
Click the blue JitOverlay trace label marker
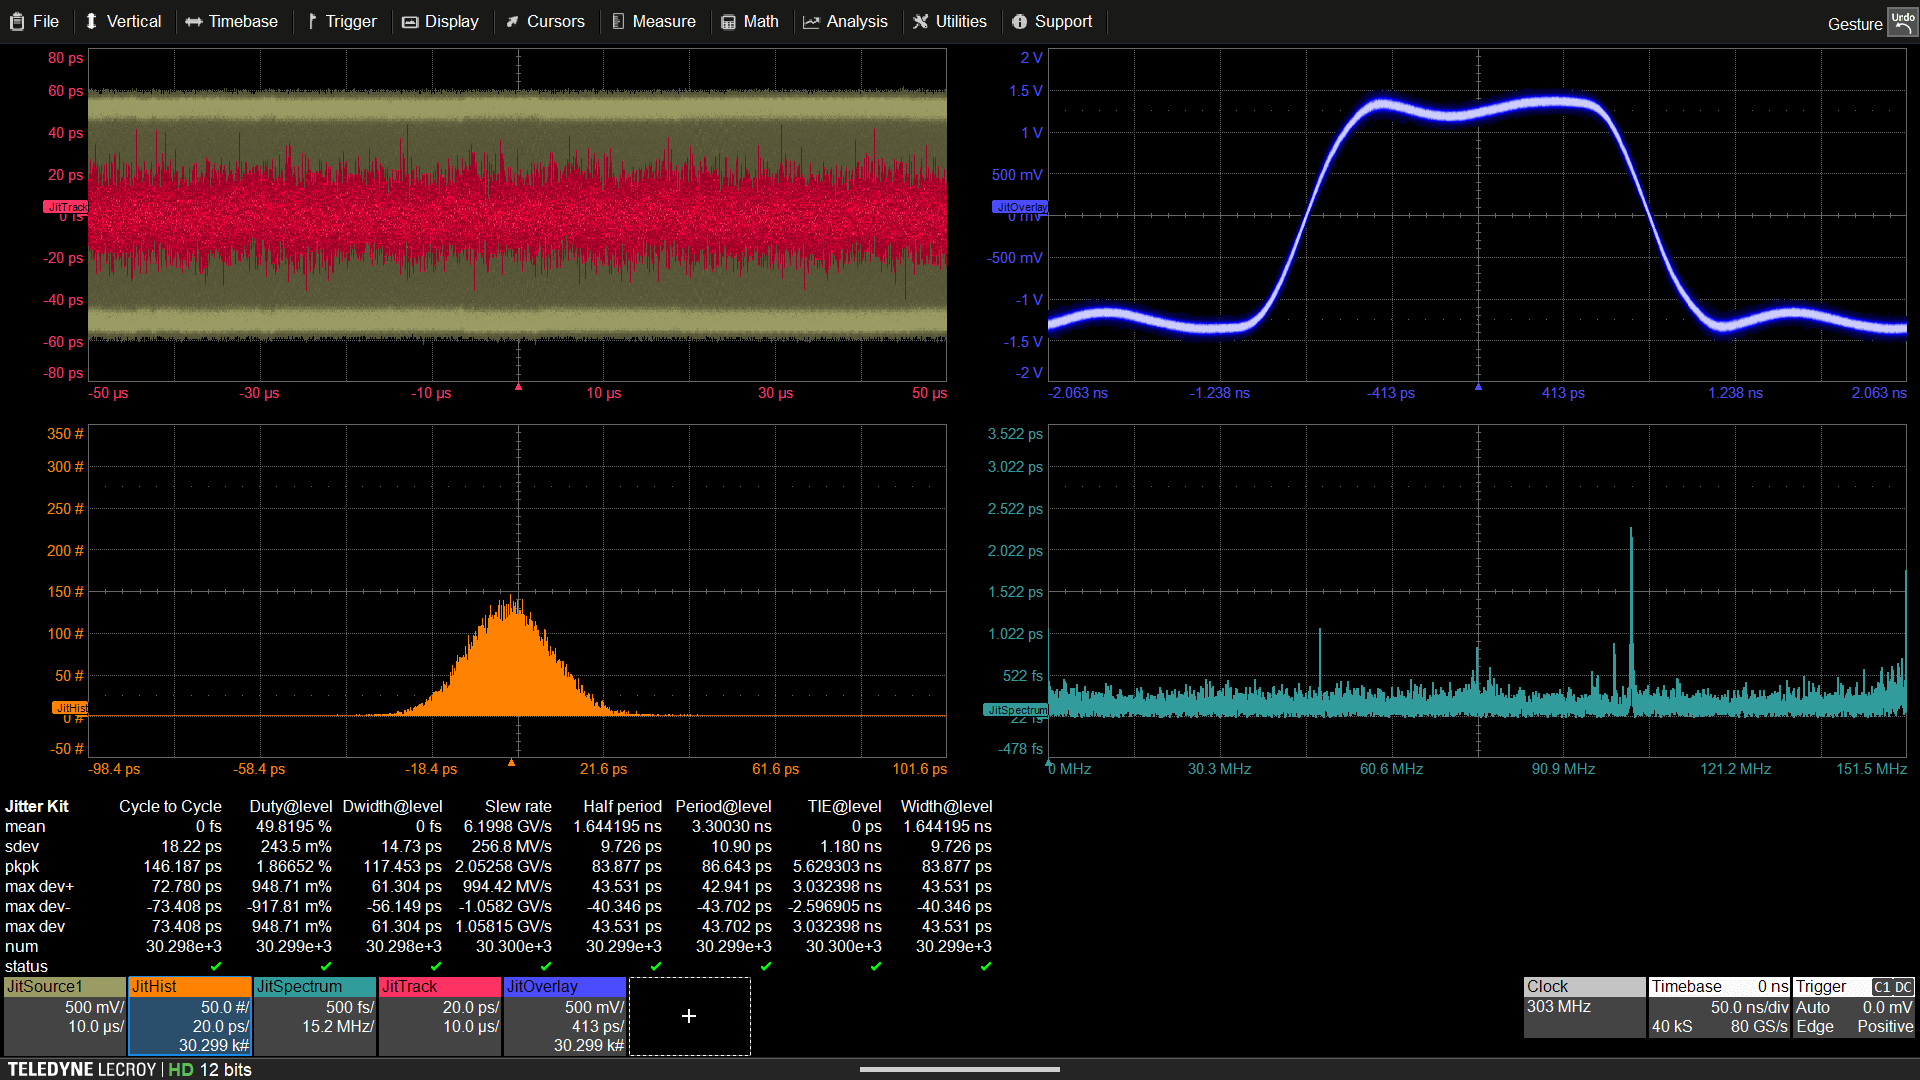1020,207
